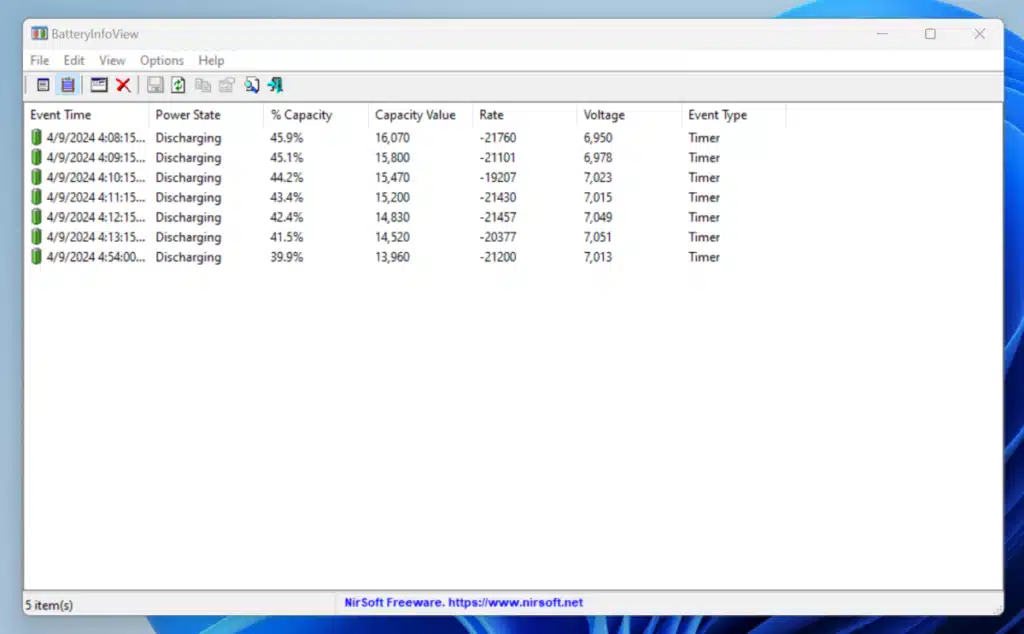Open the View menu
The image size is (1024, 634).
tap(112, 60)
